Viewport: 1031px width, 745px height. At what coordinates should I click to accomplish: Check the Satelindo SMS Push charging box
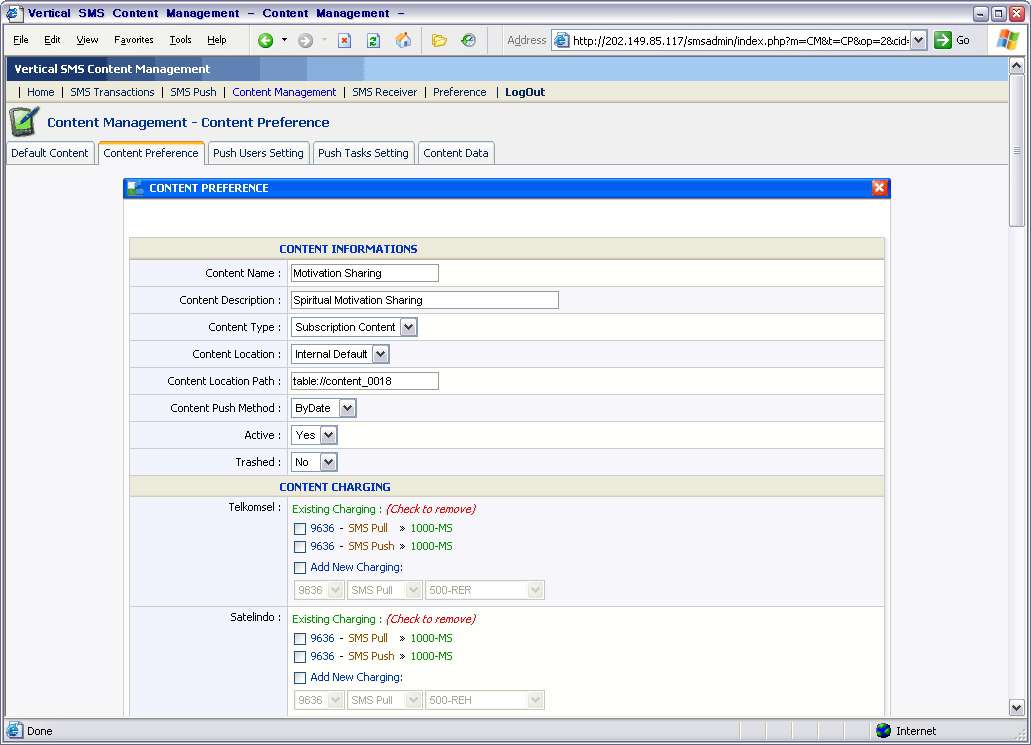[300, 657]
